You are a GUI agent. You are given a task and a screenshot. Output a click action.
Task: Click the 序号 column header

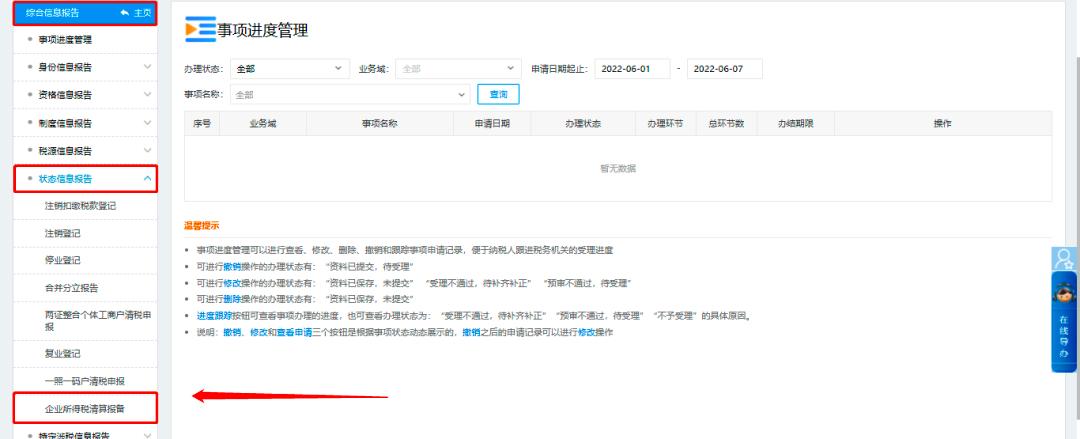[202, 123]
